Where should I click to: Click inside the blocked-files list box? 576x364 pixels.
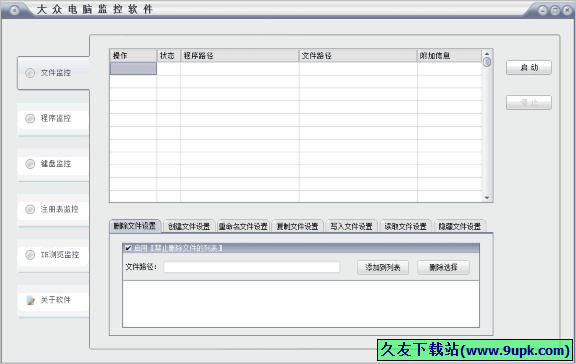301,304
